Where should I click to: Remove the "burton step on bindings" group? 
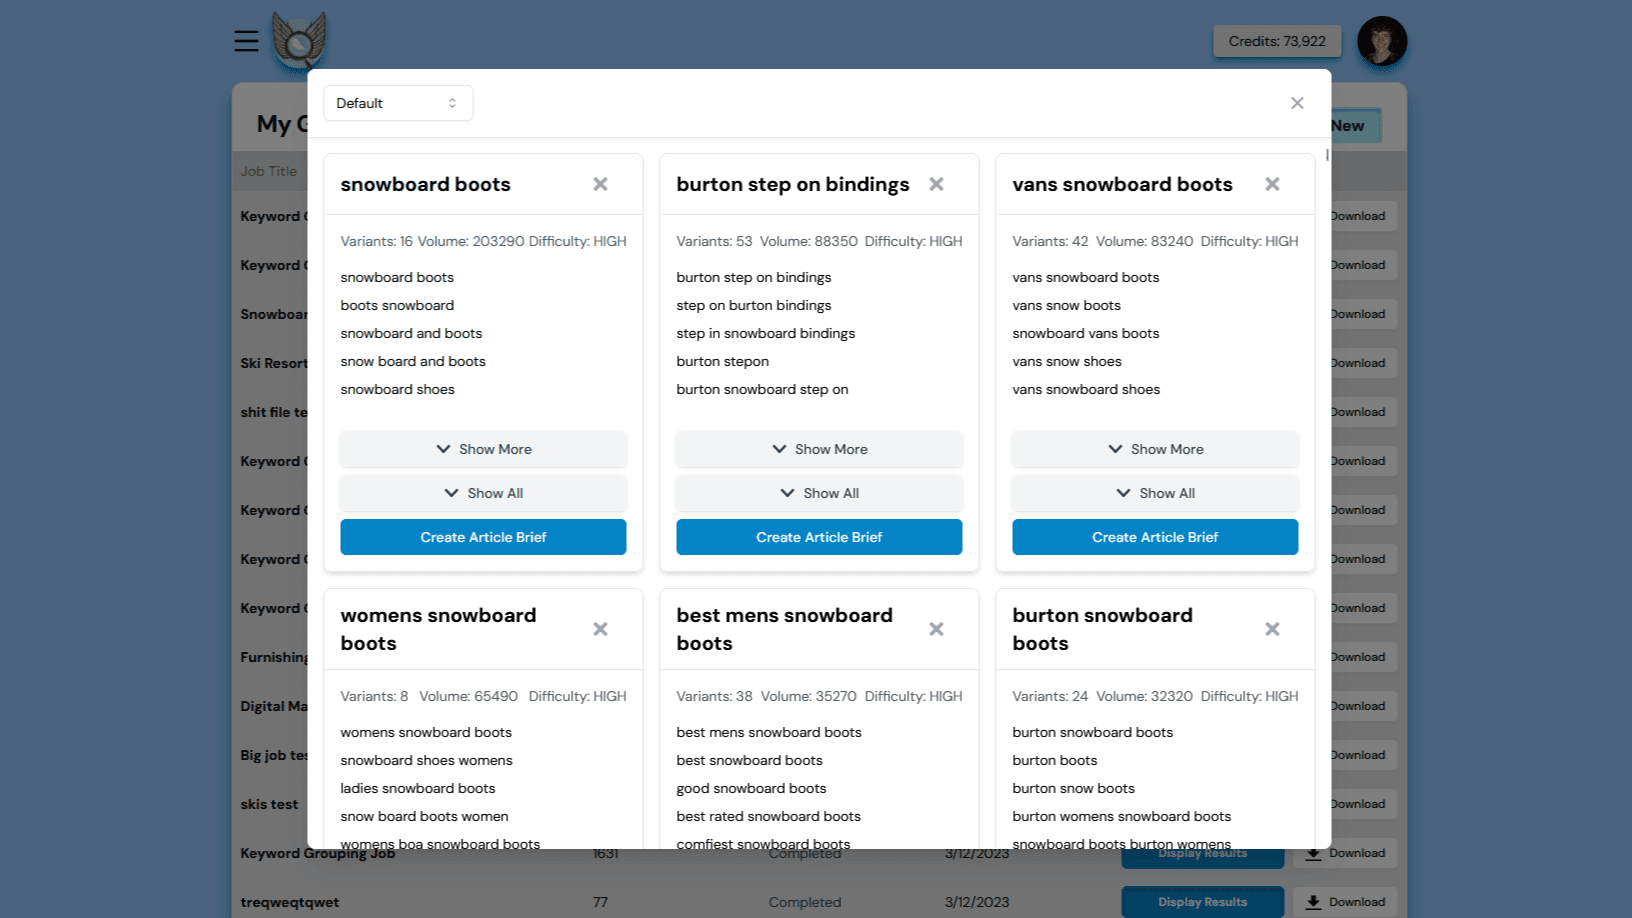point(936,184)
